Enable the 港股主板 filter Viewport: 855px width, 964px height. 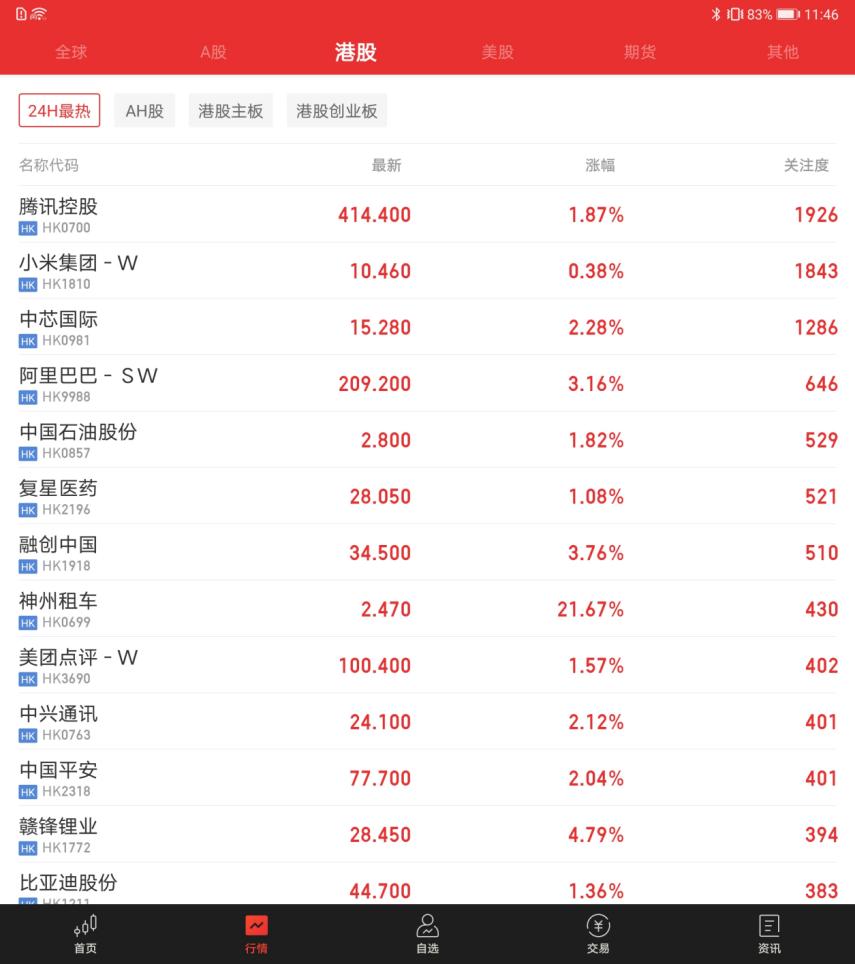tap(230, 110)
